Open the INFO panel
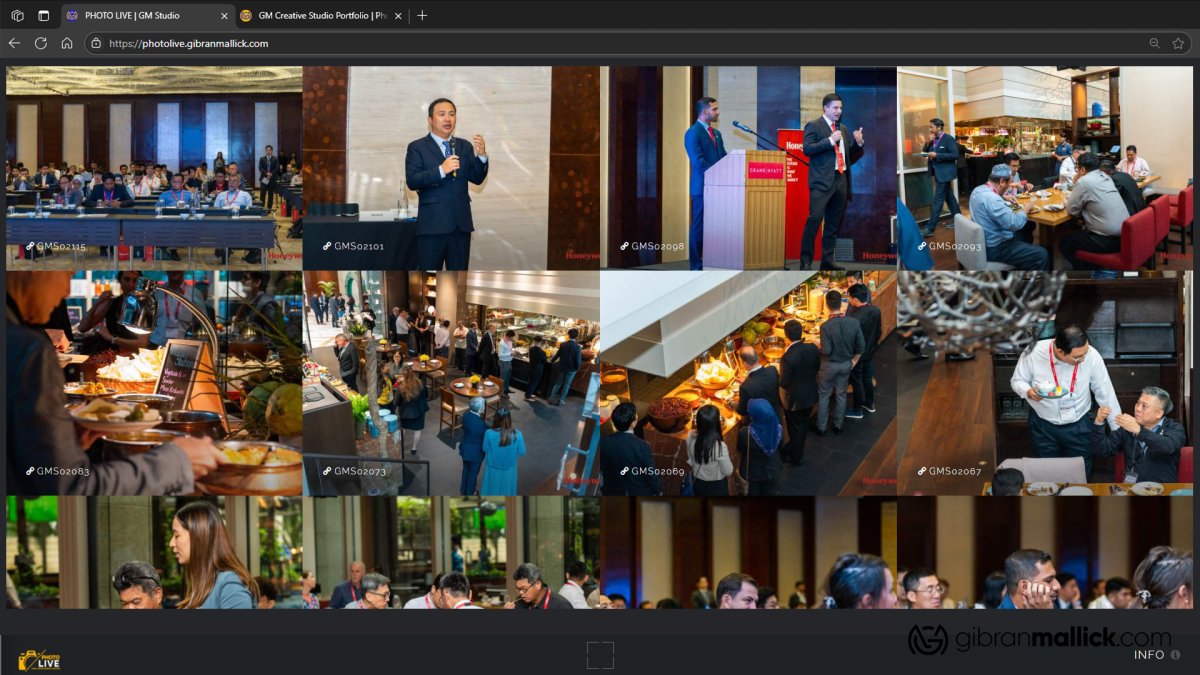Viewport: 1200px width, 675px height. 1156,655
